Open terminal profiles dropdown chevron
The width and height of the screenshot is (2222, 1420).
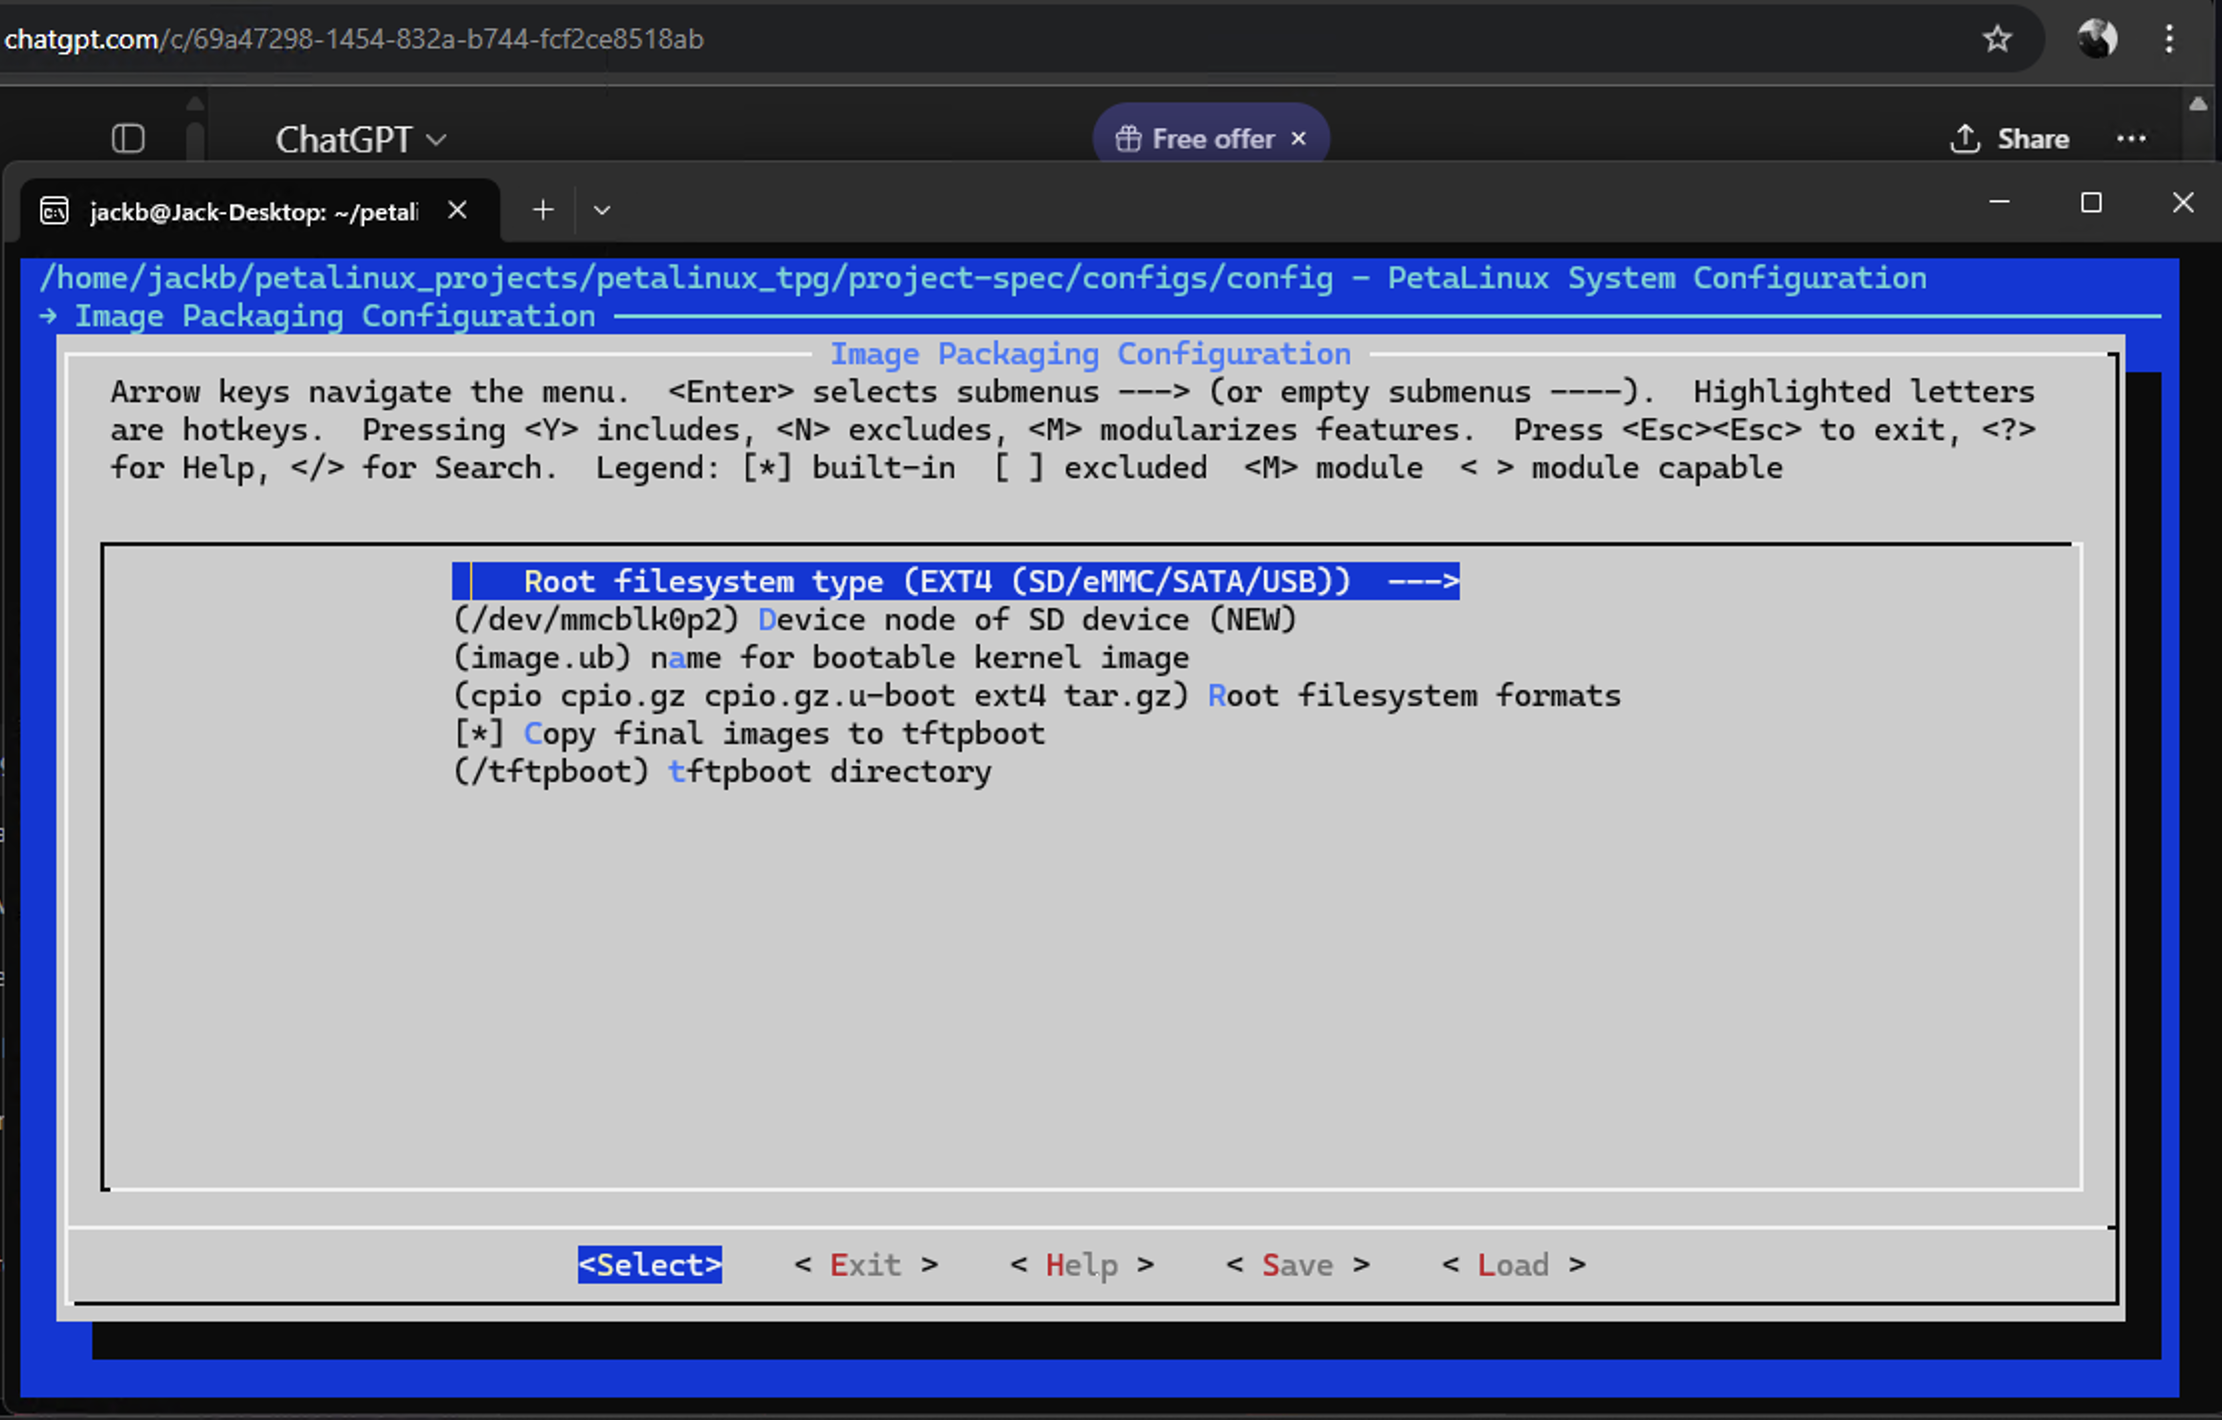click(x=601, y=210)
